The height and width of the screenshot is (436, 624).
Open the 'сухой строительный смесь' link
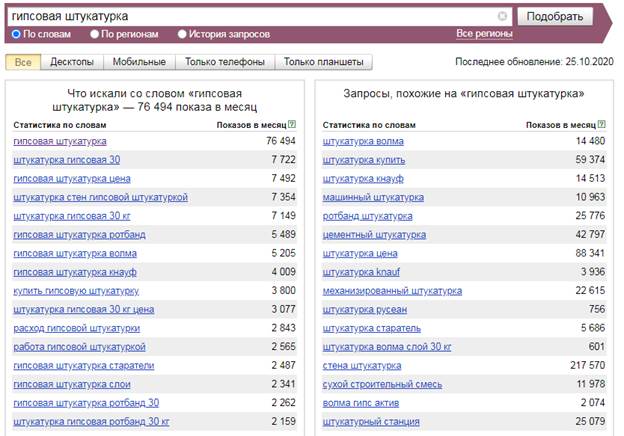click(382, 384)
